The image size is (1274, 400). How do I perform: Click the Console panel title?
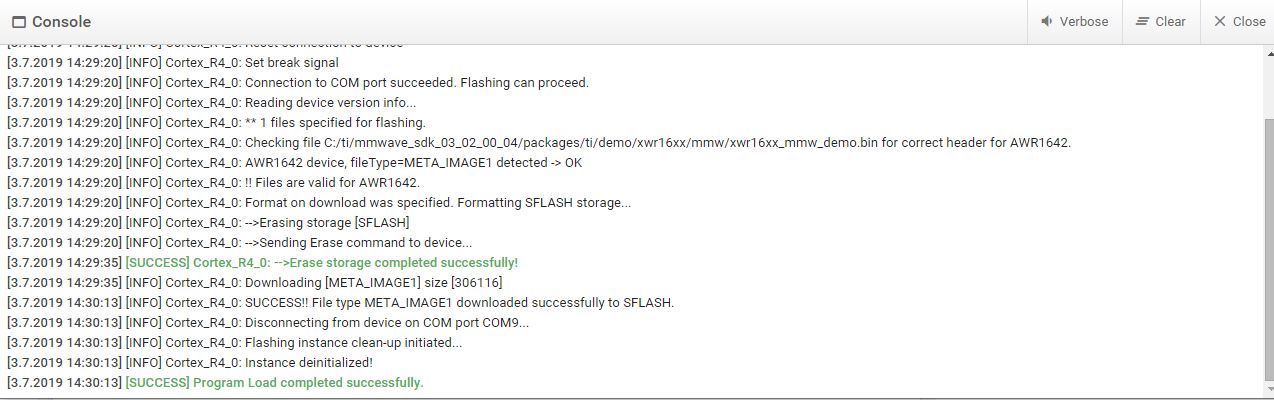[61, 22]
